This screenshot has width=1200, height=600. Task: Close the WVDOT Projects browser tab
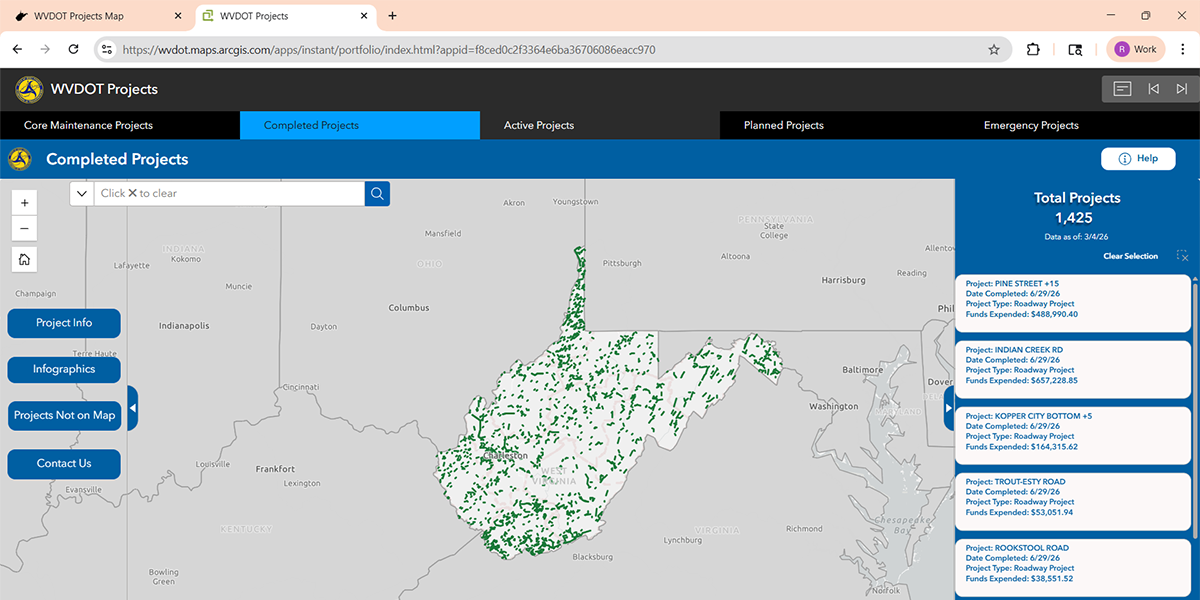pyautogui.click(x=366, y=16)
